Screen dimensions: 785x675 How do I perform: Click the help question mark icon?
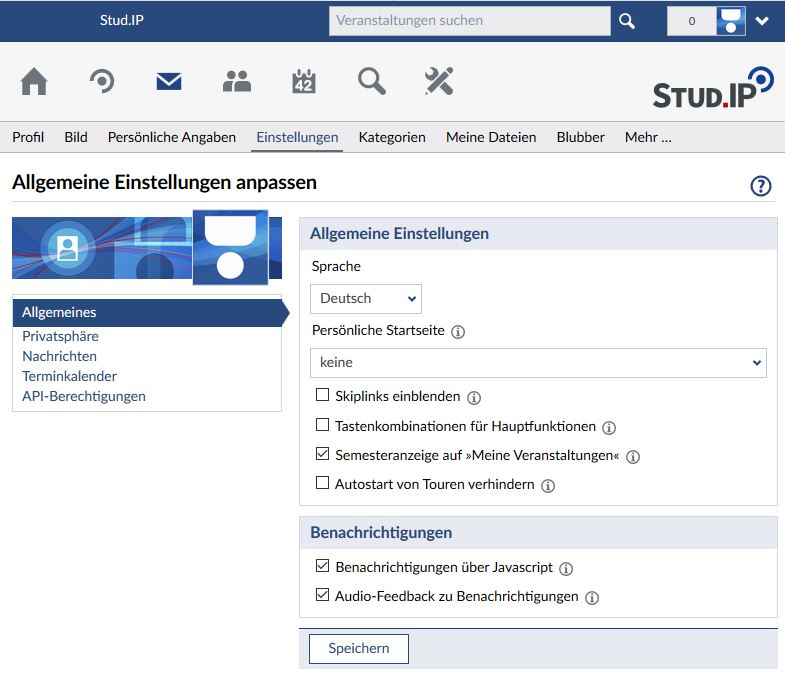[761, 186]
